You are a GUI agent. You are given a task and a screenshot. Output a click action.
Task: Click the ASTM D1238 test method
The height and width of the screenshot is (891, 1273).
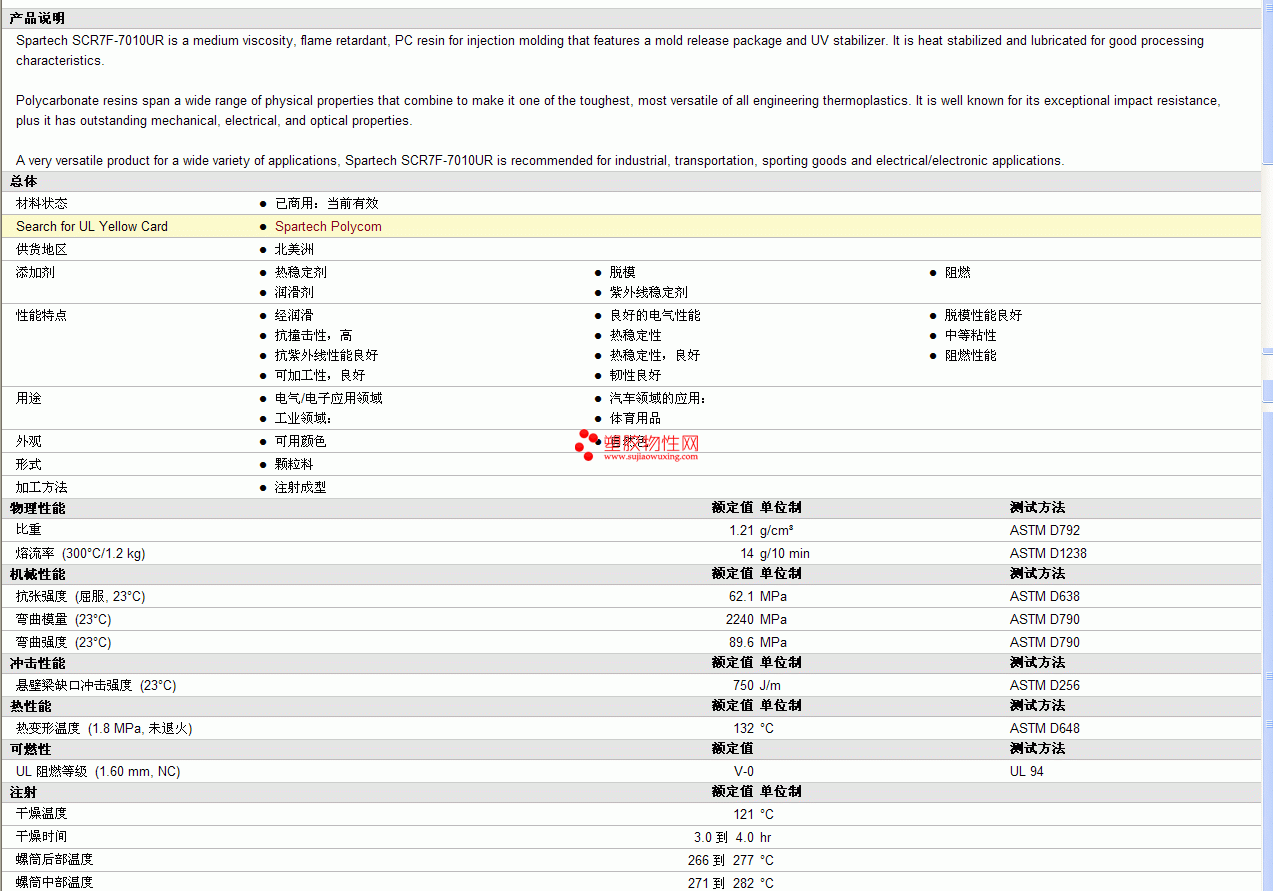(1048, 553)
